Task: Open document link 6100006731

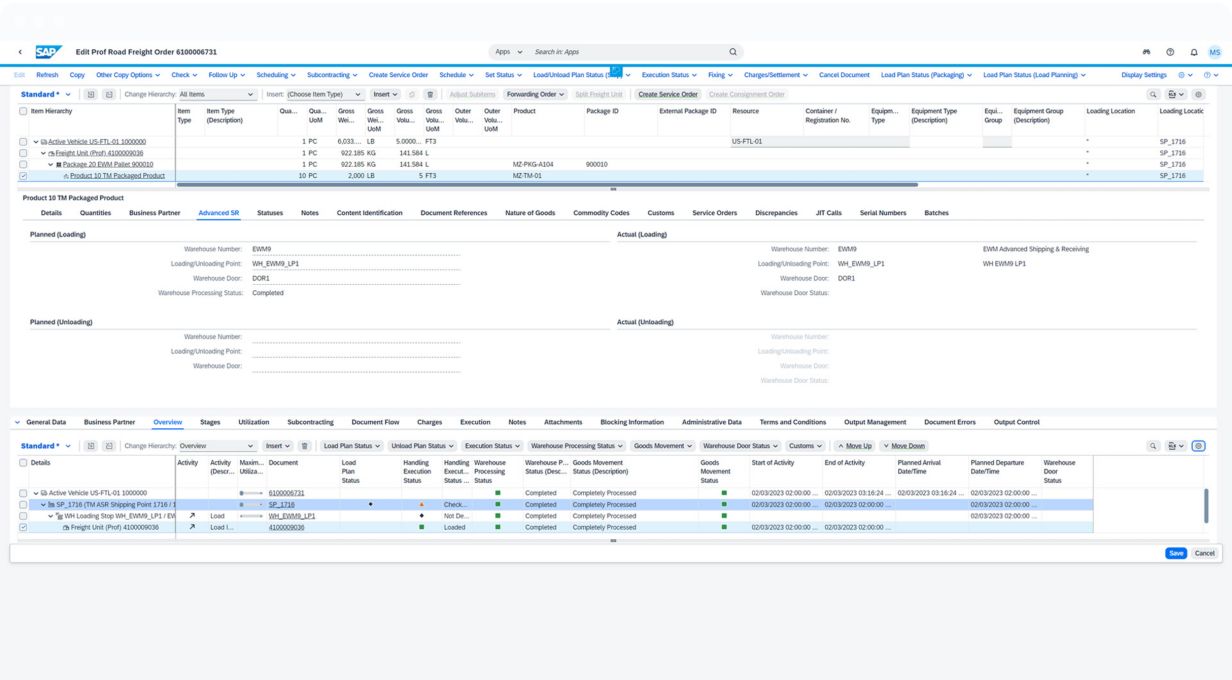Action: pyautogui.click(x=286, y=493)
